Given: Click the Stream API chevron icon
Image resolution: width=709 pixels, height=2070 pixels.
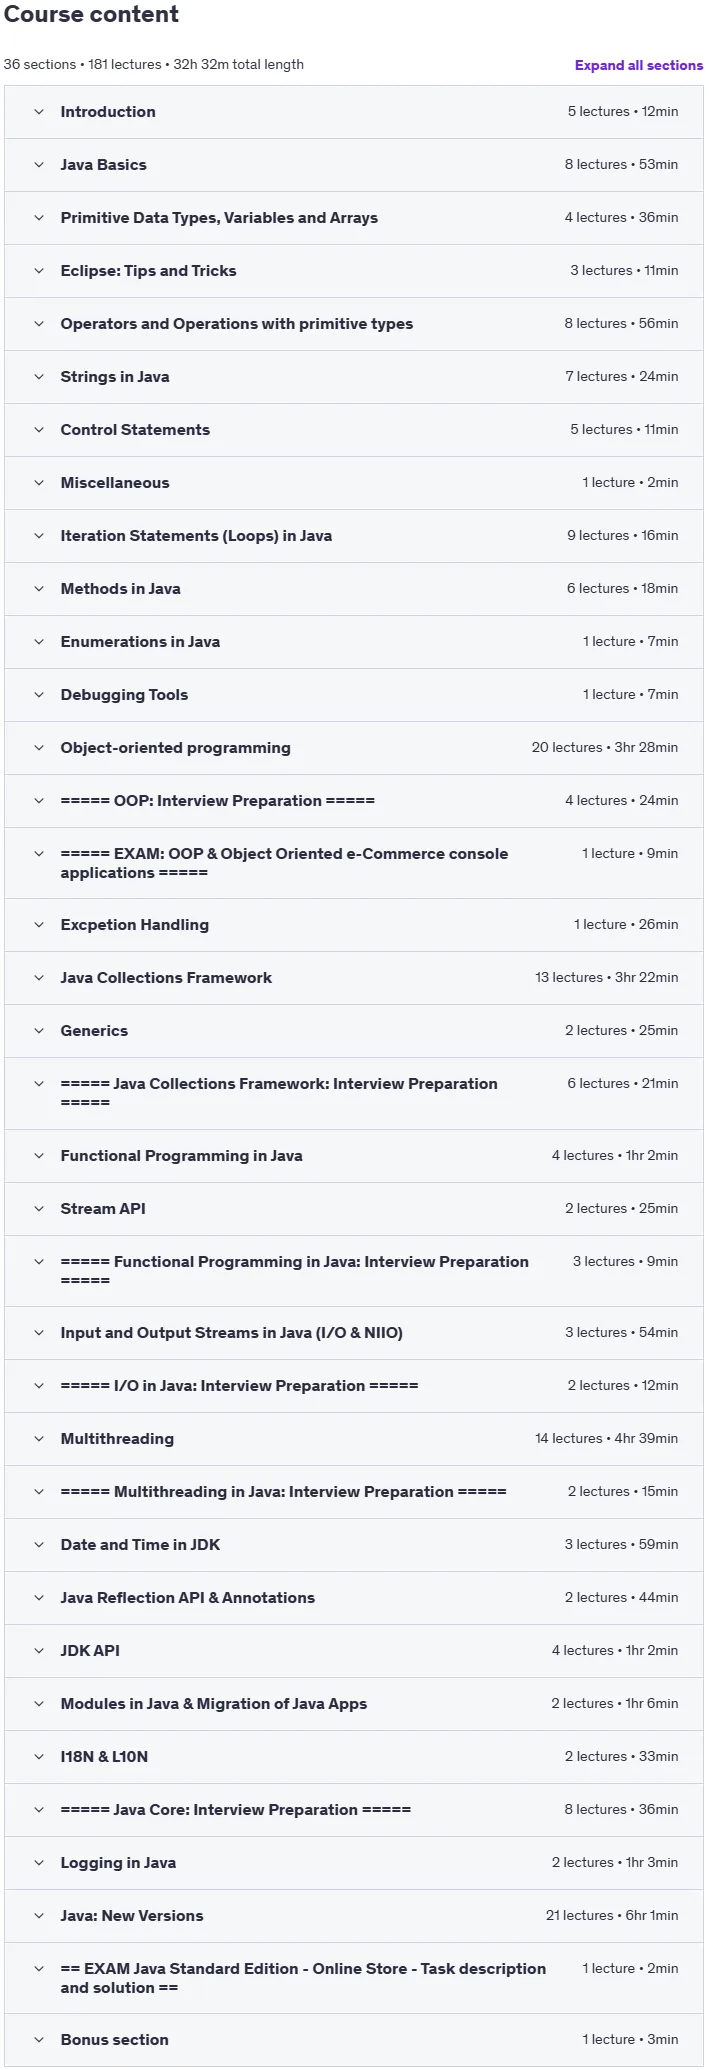Looking at the screenshot, I should (x=39, y=1209).
